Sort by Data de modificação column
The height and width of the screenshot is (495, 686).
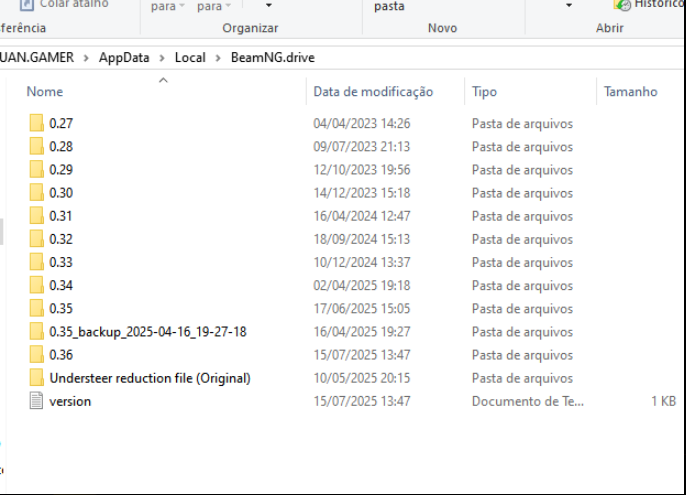point(373,91)
